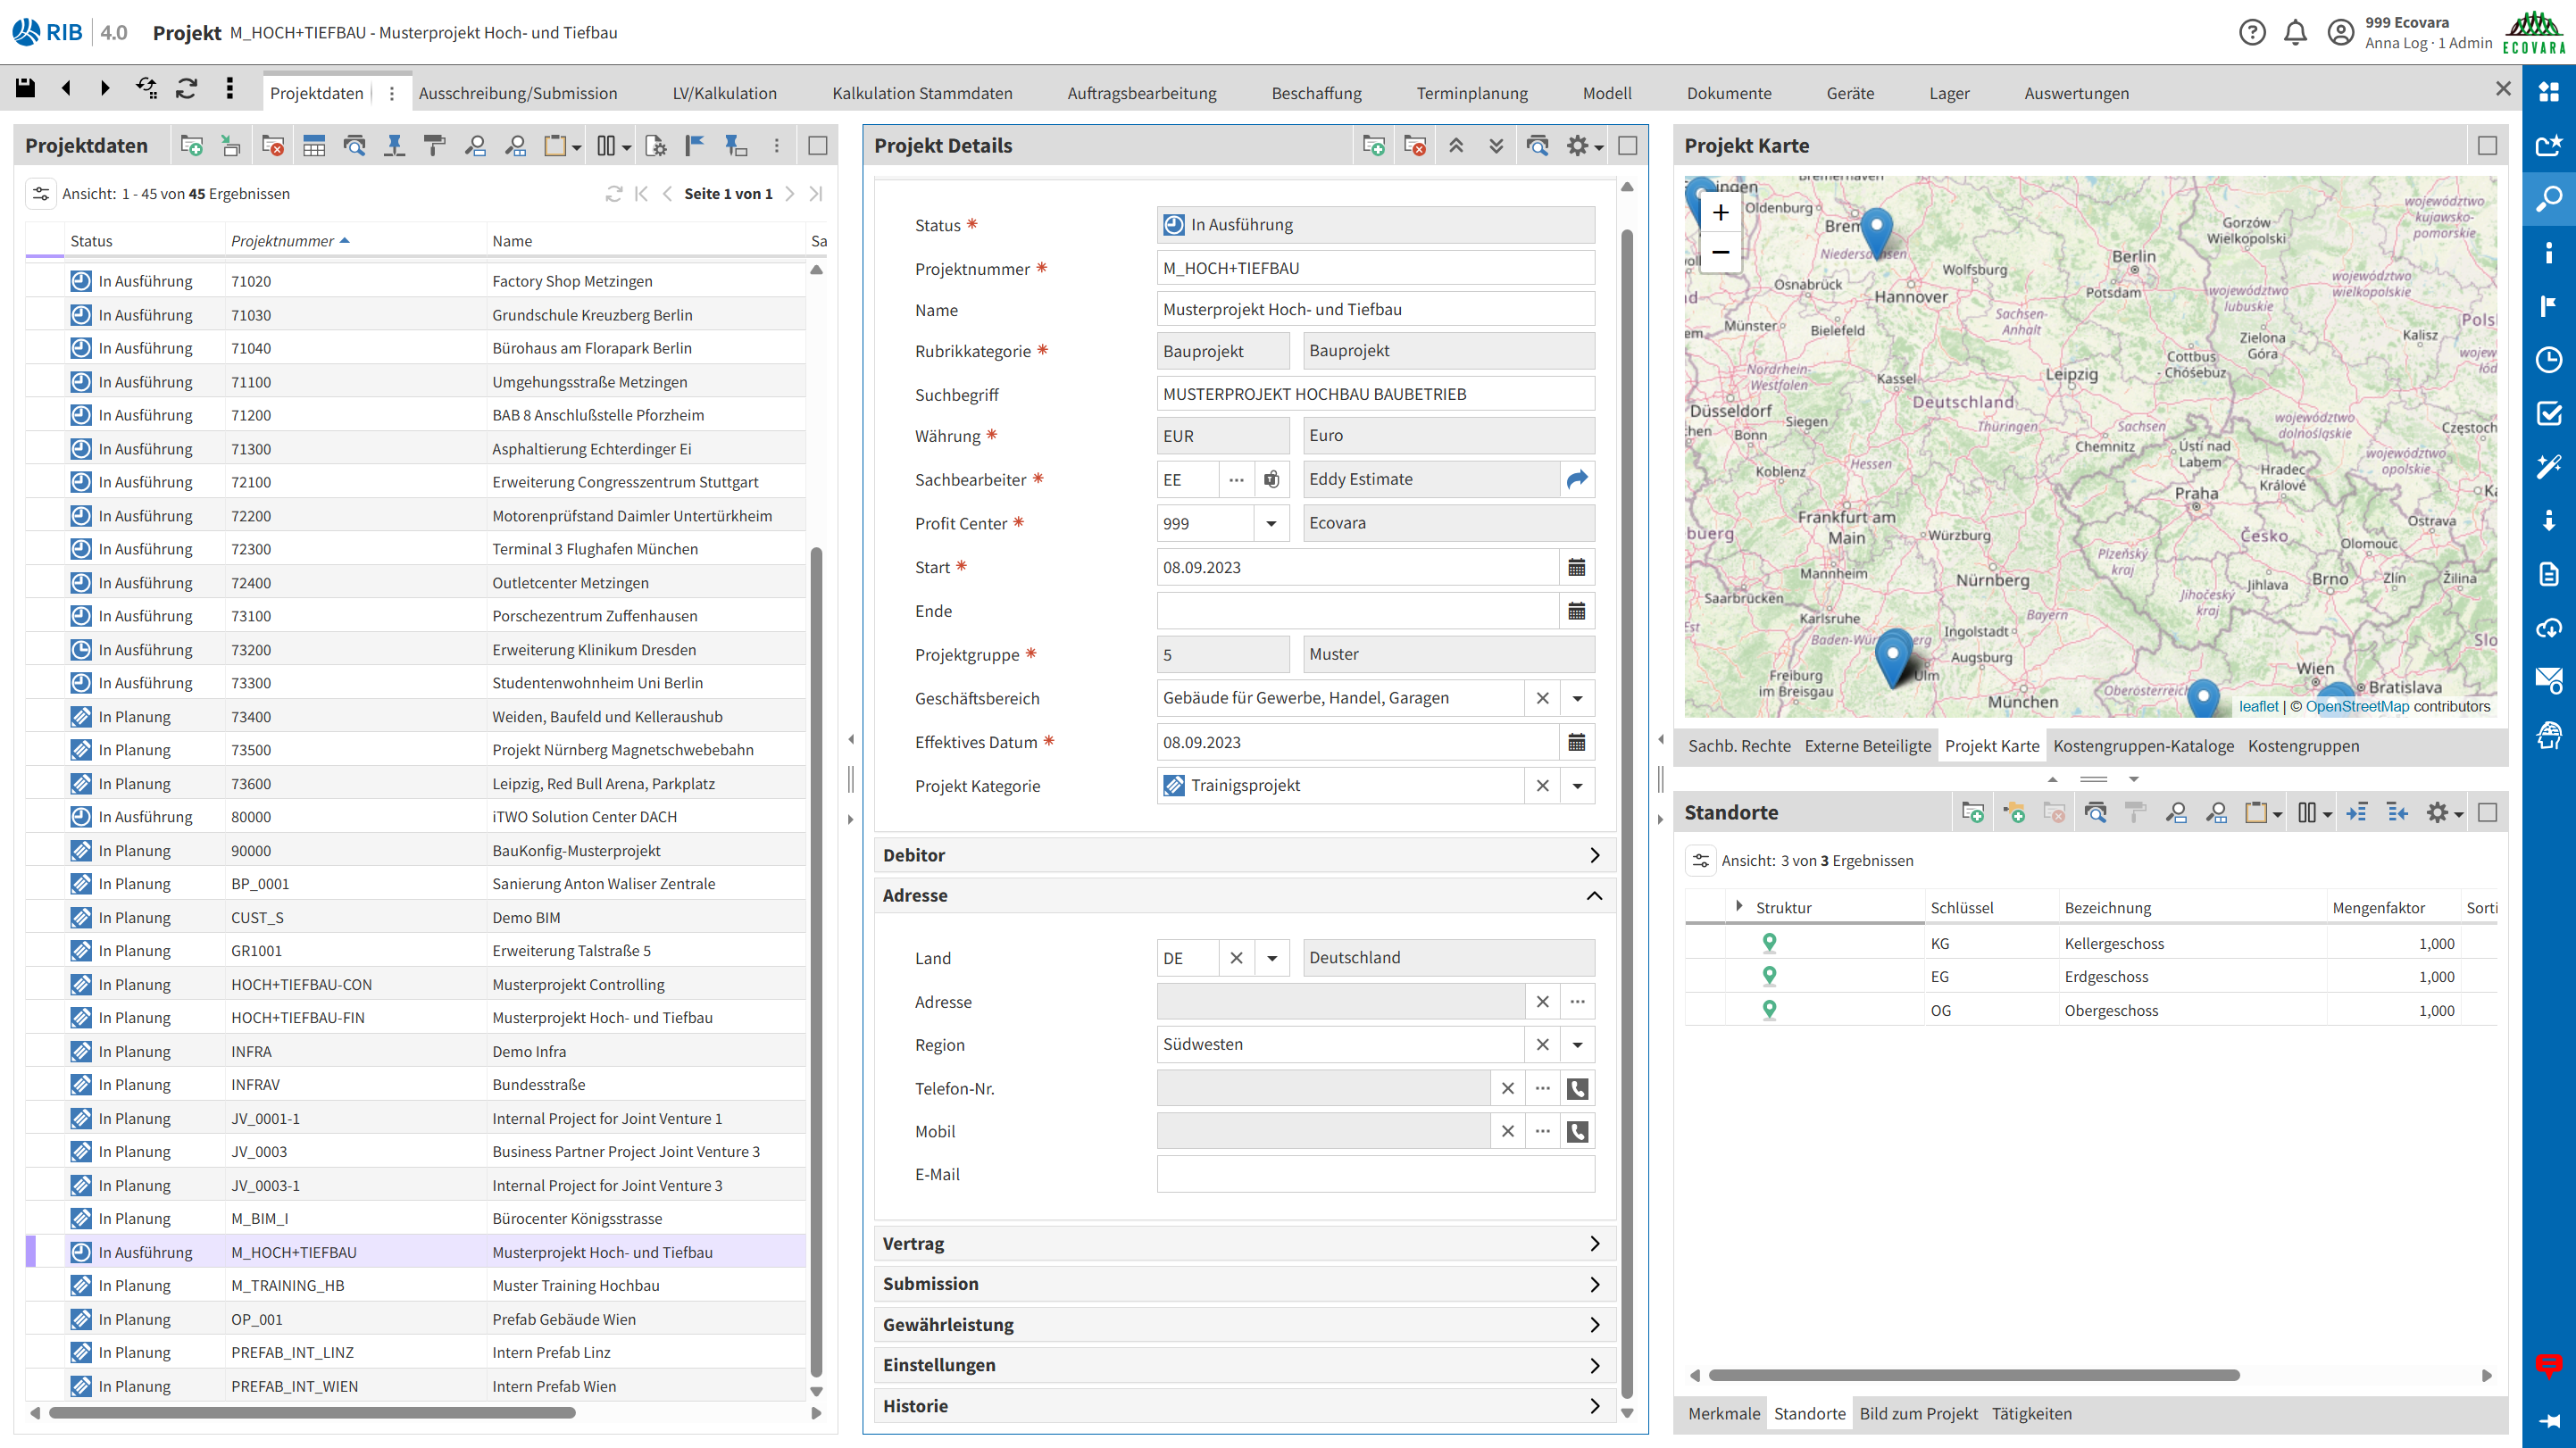Viewport: 2576px width, 1448px height.
Task: Maximize the Projektdaten panel
Action: [817, 146]
